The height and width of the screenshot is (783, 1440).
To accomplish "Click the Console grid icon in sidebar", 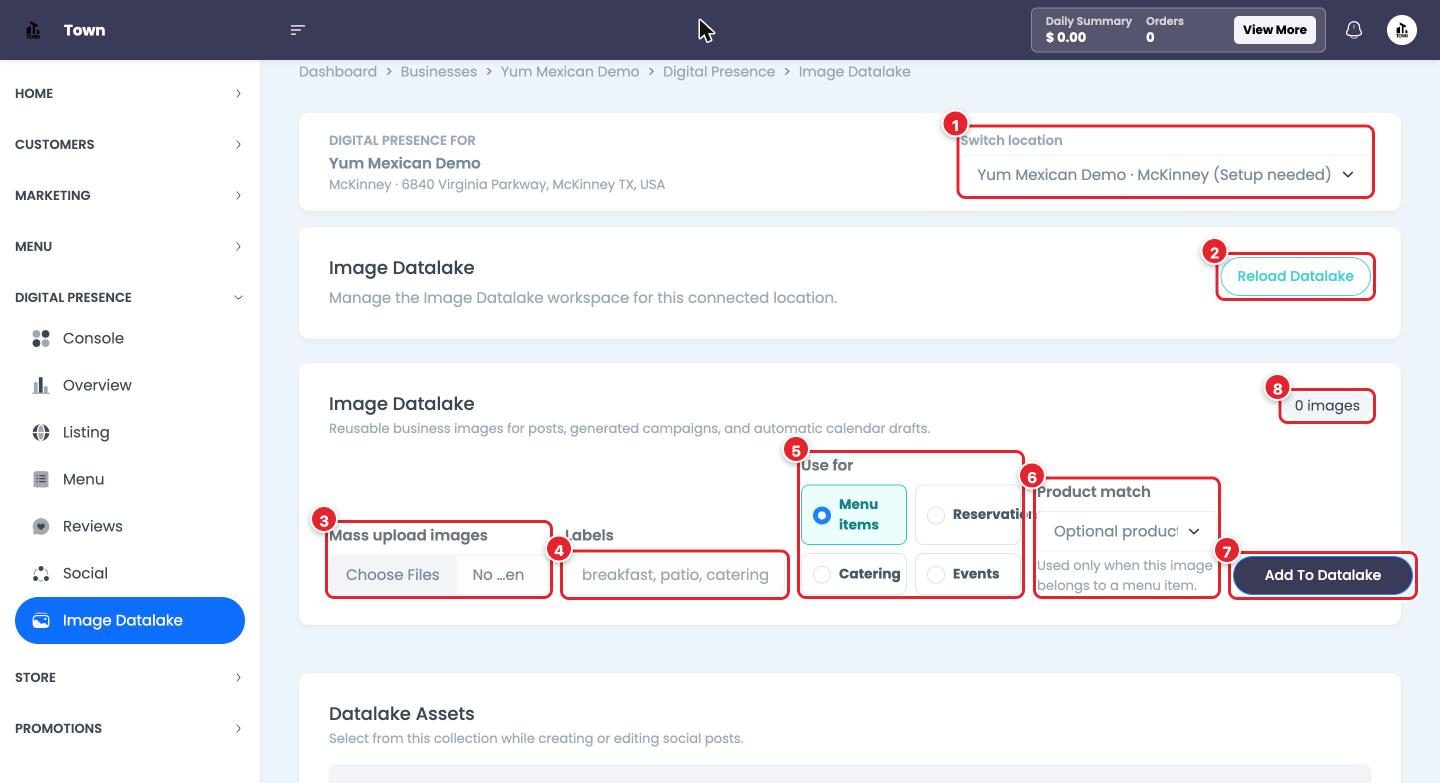I will [41, 339].
